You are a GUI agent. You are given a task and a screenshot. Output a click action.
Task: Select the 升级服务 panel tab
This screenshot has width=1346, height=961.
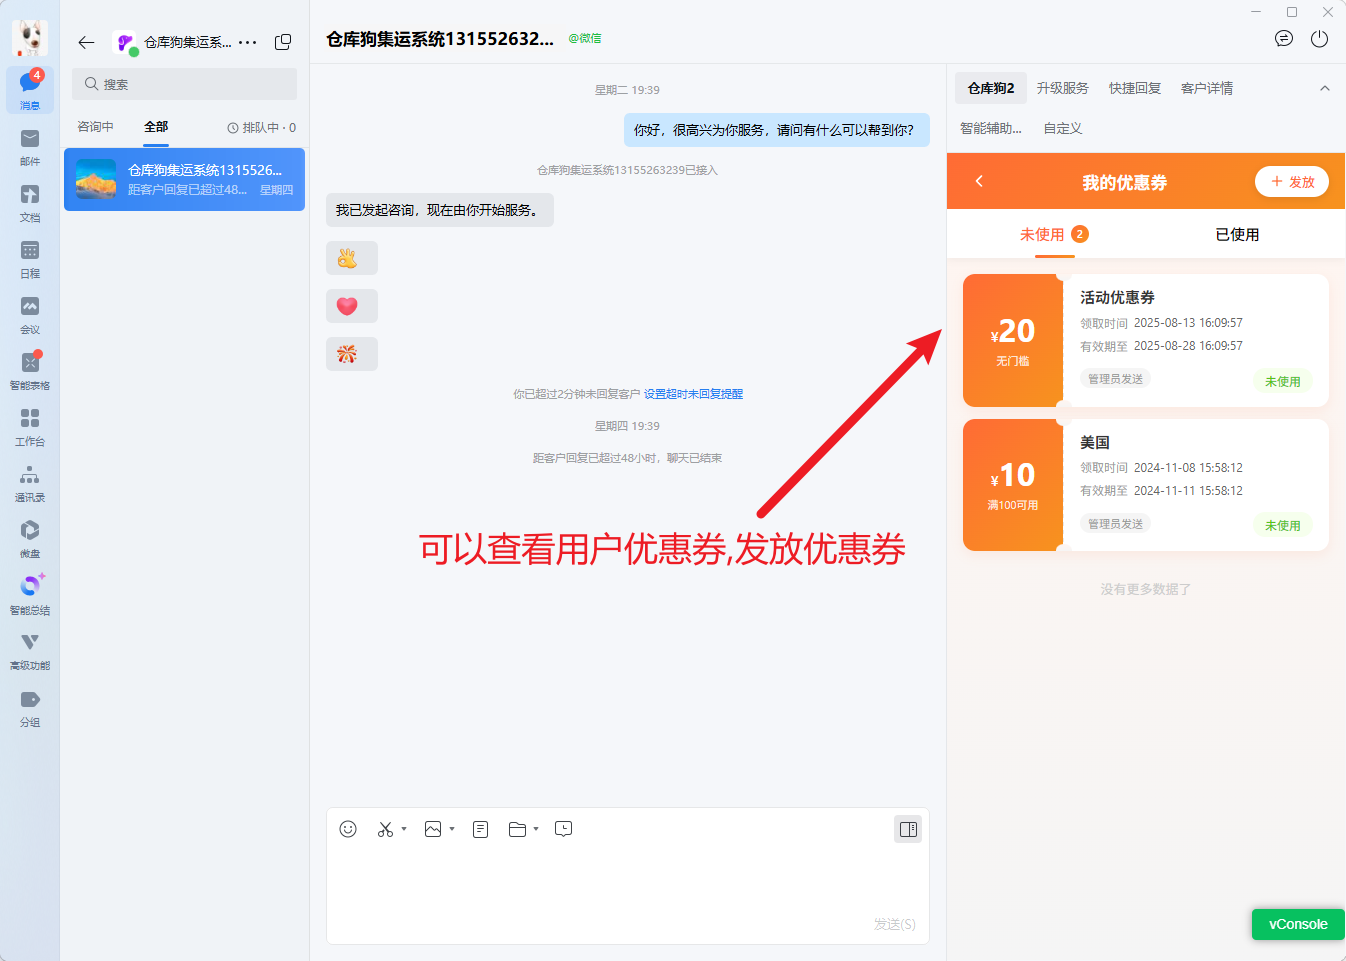point(1062,88)
